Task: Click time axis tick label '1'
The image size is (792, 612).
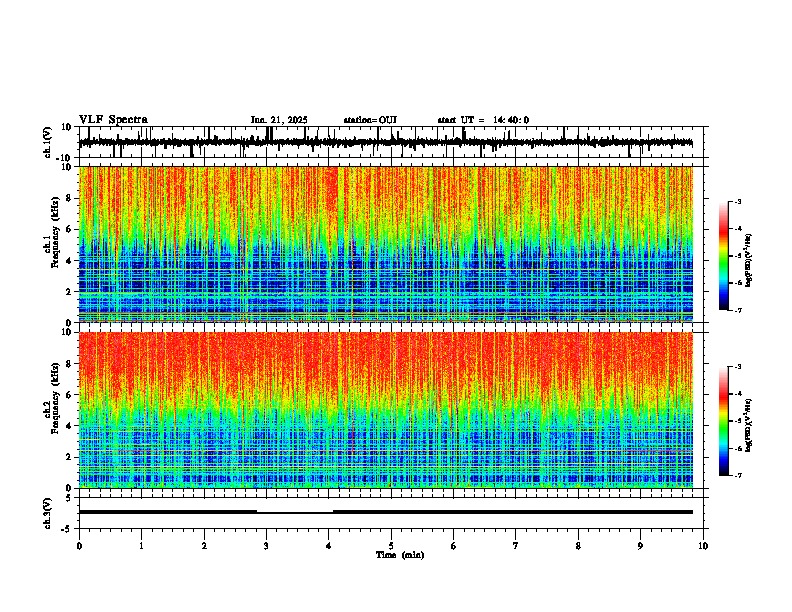Action: [x=142, y=546]
